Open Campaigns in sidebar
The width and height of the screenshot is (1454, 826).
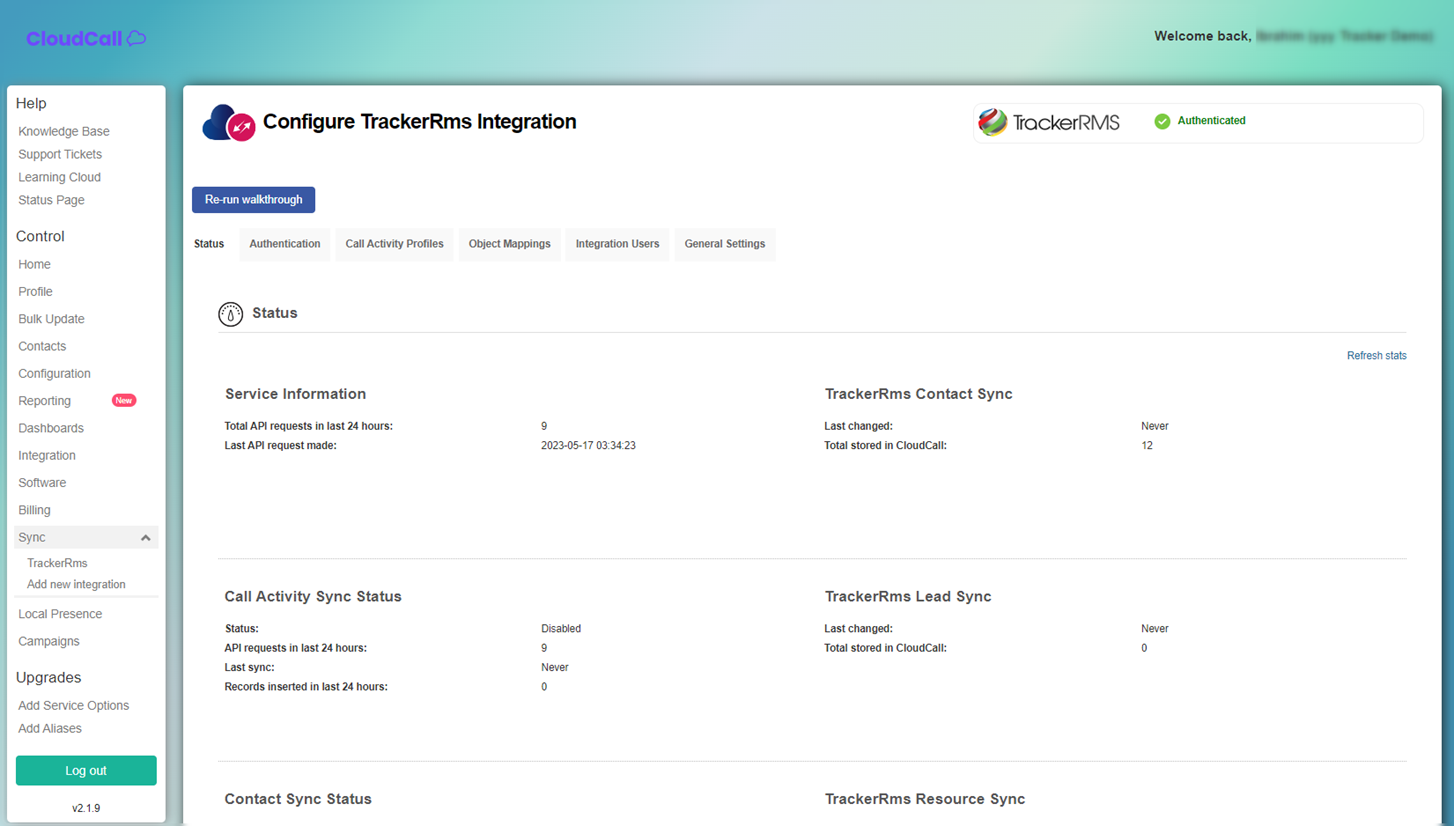49,641
